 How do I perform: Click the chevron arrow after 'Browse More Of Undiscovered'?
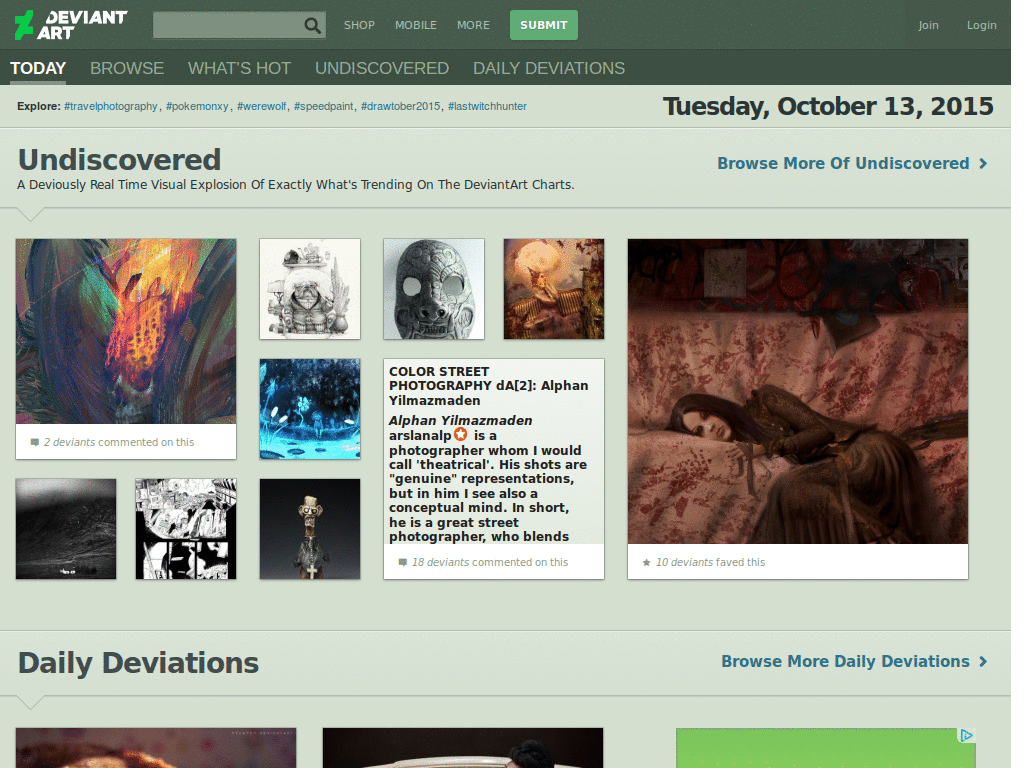[x=984, y=163]
